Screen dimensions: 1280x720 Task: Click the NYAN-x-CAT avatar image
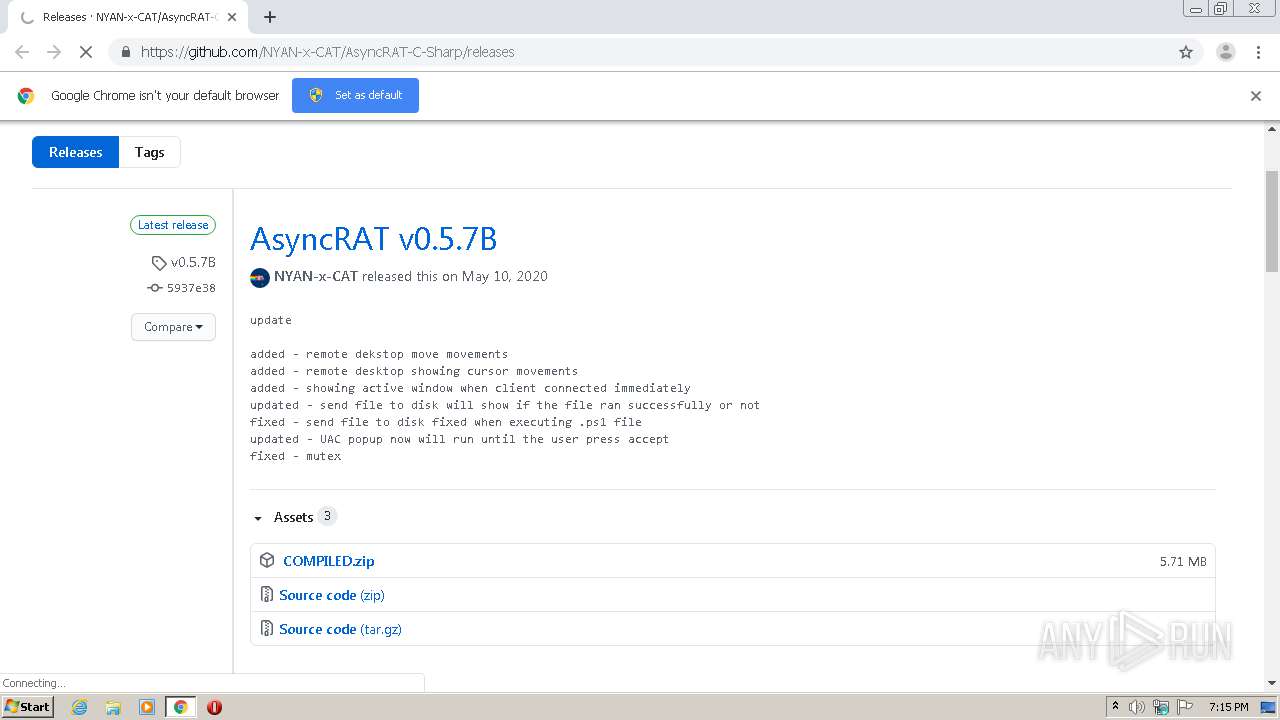pyautogui.click(x=260, y=278)
